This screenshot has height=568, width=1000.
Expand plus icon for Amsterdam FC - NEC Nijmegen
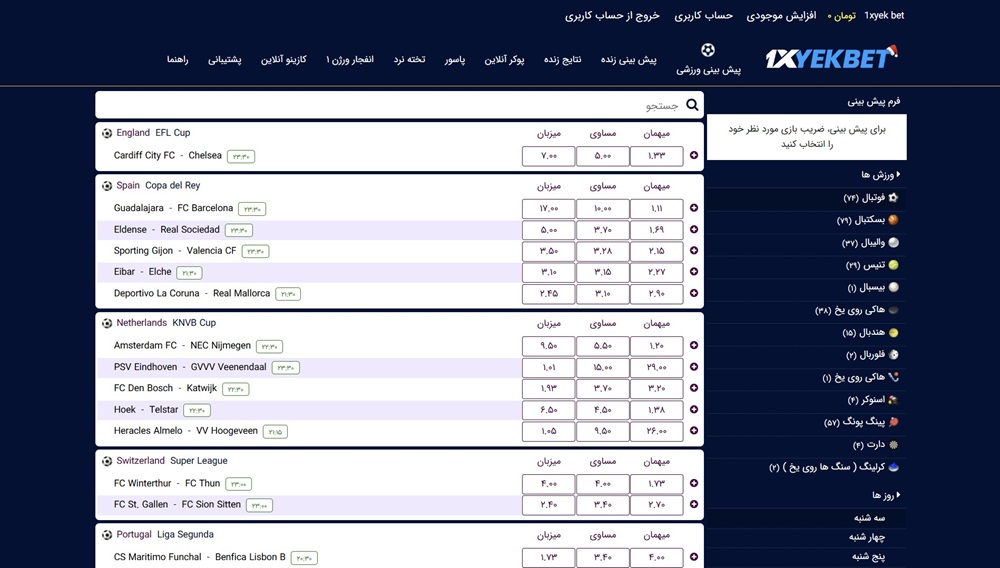tap(694, 346)
